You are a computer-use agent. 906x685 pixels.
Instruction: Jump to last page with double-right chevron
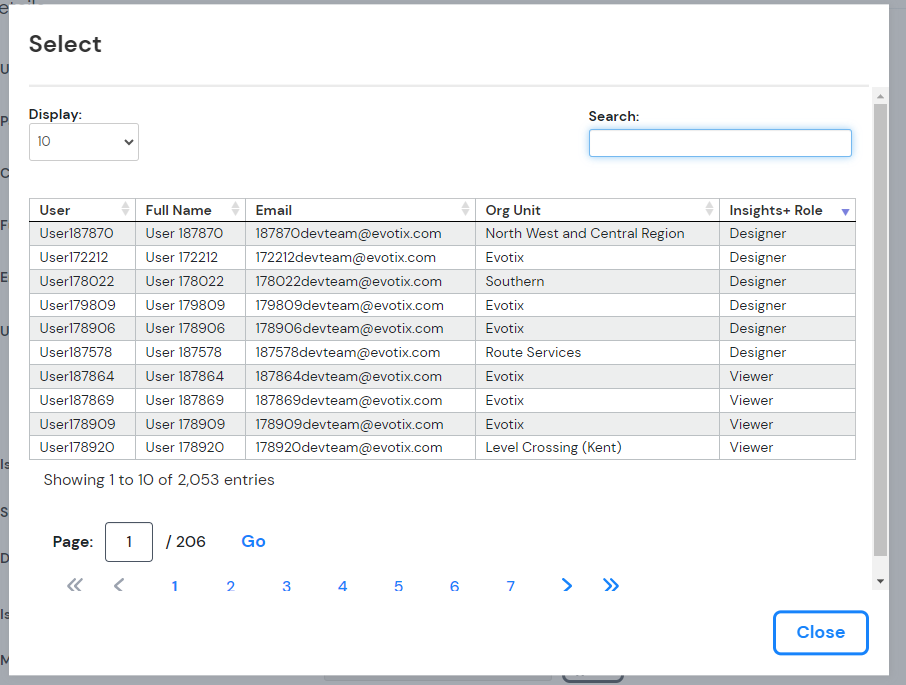pyautogui.click(x=611, y=585)
